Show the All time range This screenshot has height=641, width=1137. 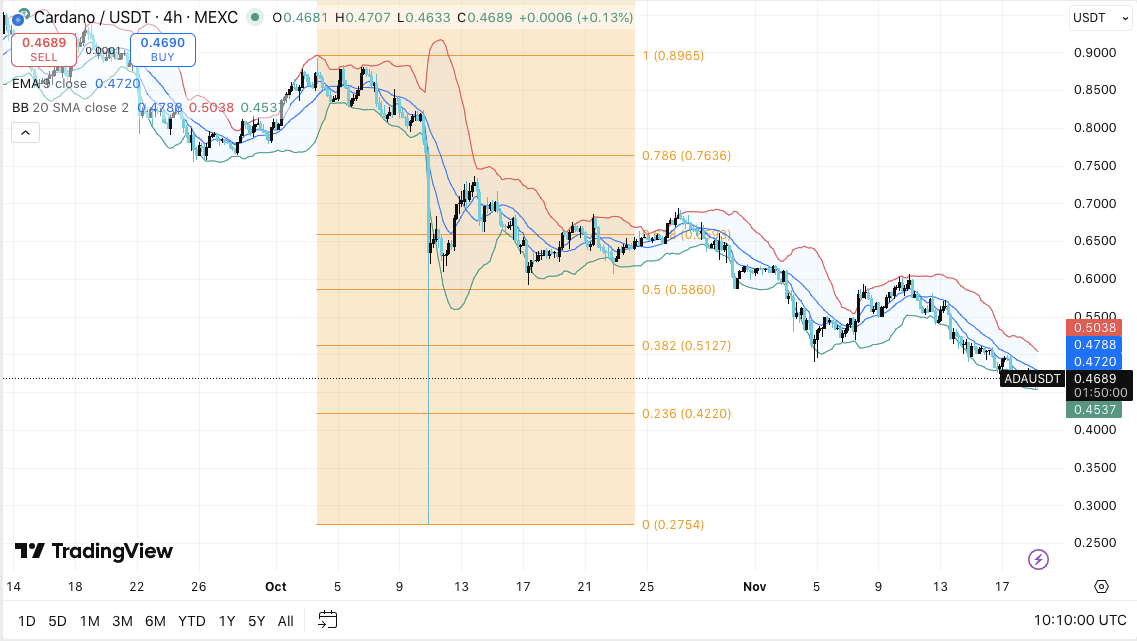click(285, 621)
